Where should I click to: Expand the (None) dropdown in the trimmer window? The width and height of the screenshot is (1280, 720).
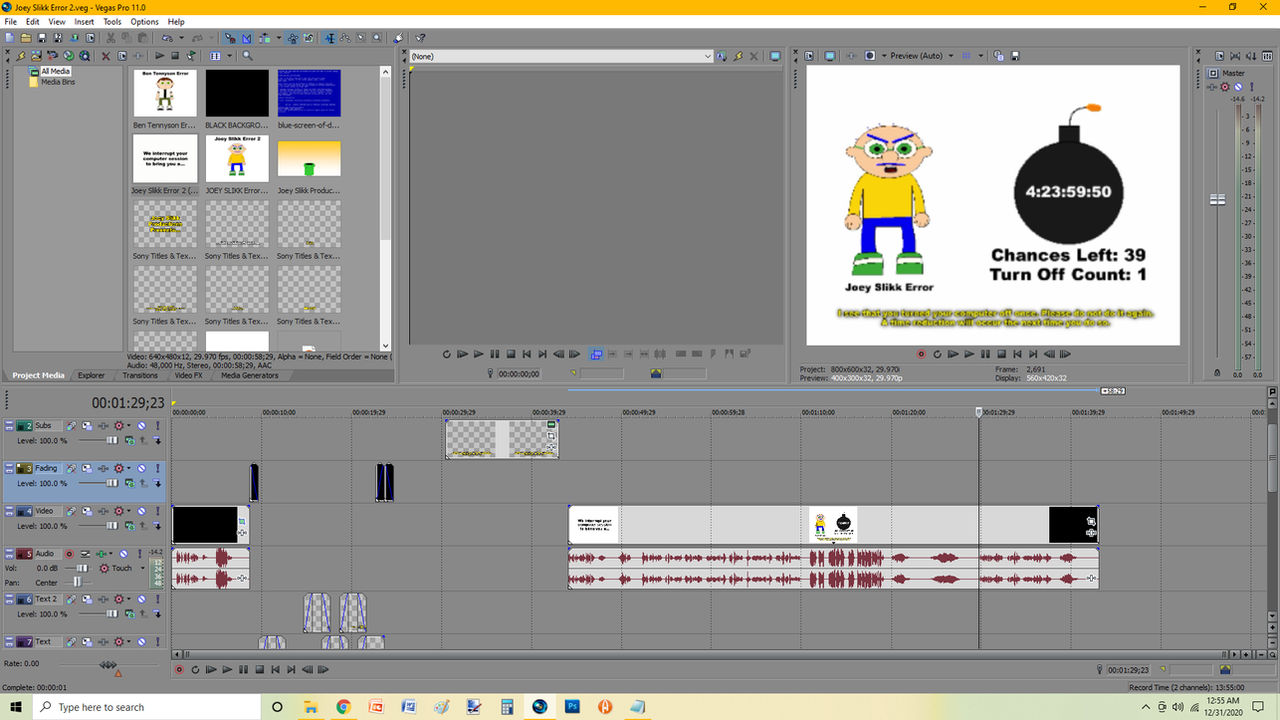click(x=708, y=57)
